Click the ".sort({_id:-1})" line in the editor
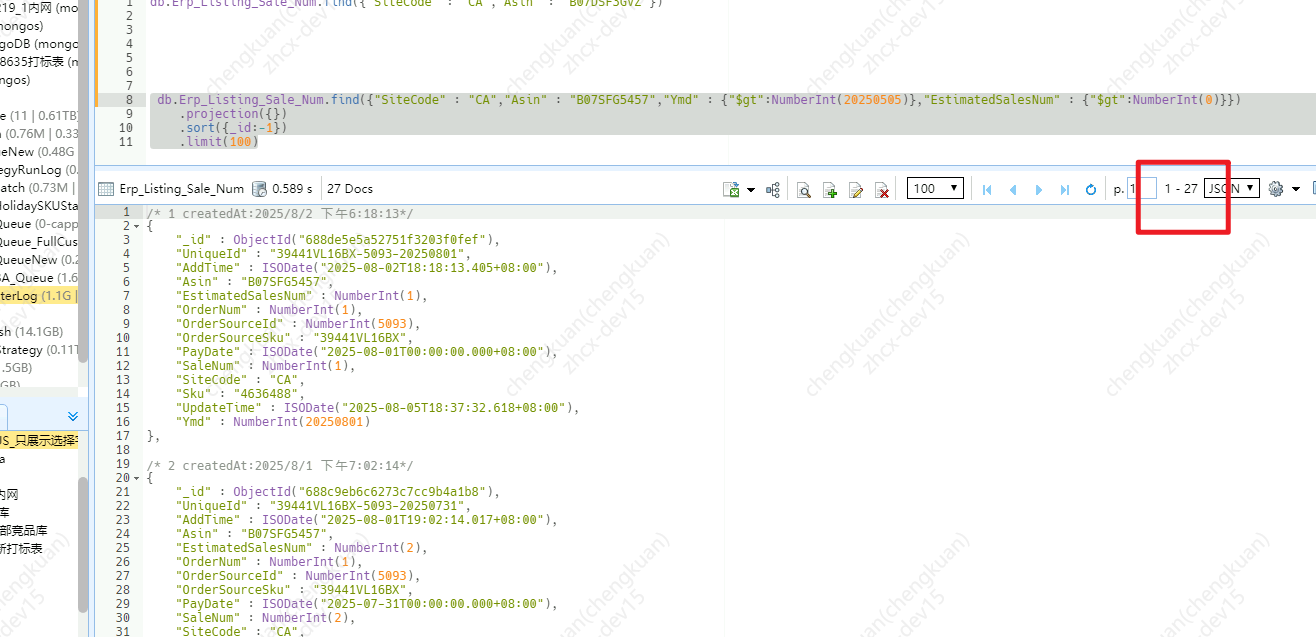The height and width of the screenshot is (637, 1316). click(x=233, y=128)
